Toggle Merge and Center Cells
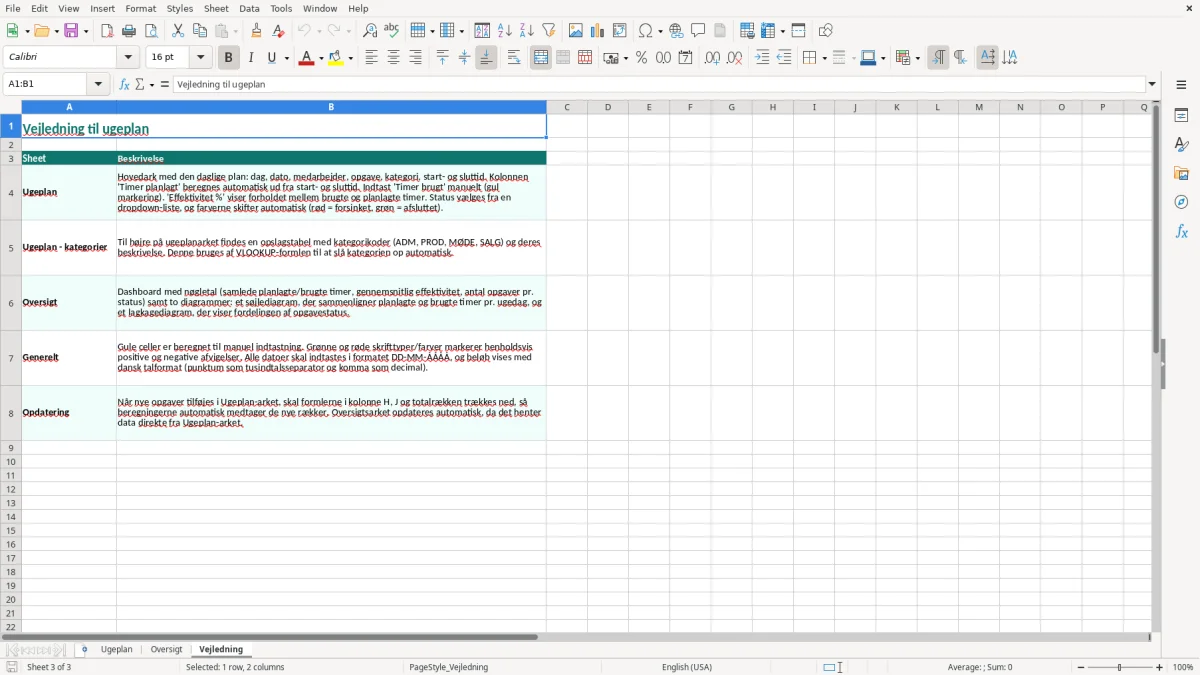This screenshot has width=1200, height=675. click(x=541, y=58)
